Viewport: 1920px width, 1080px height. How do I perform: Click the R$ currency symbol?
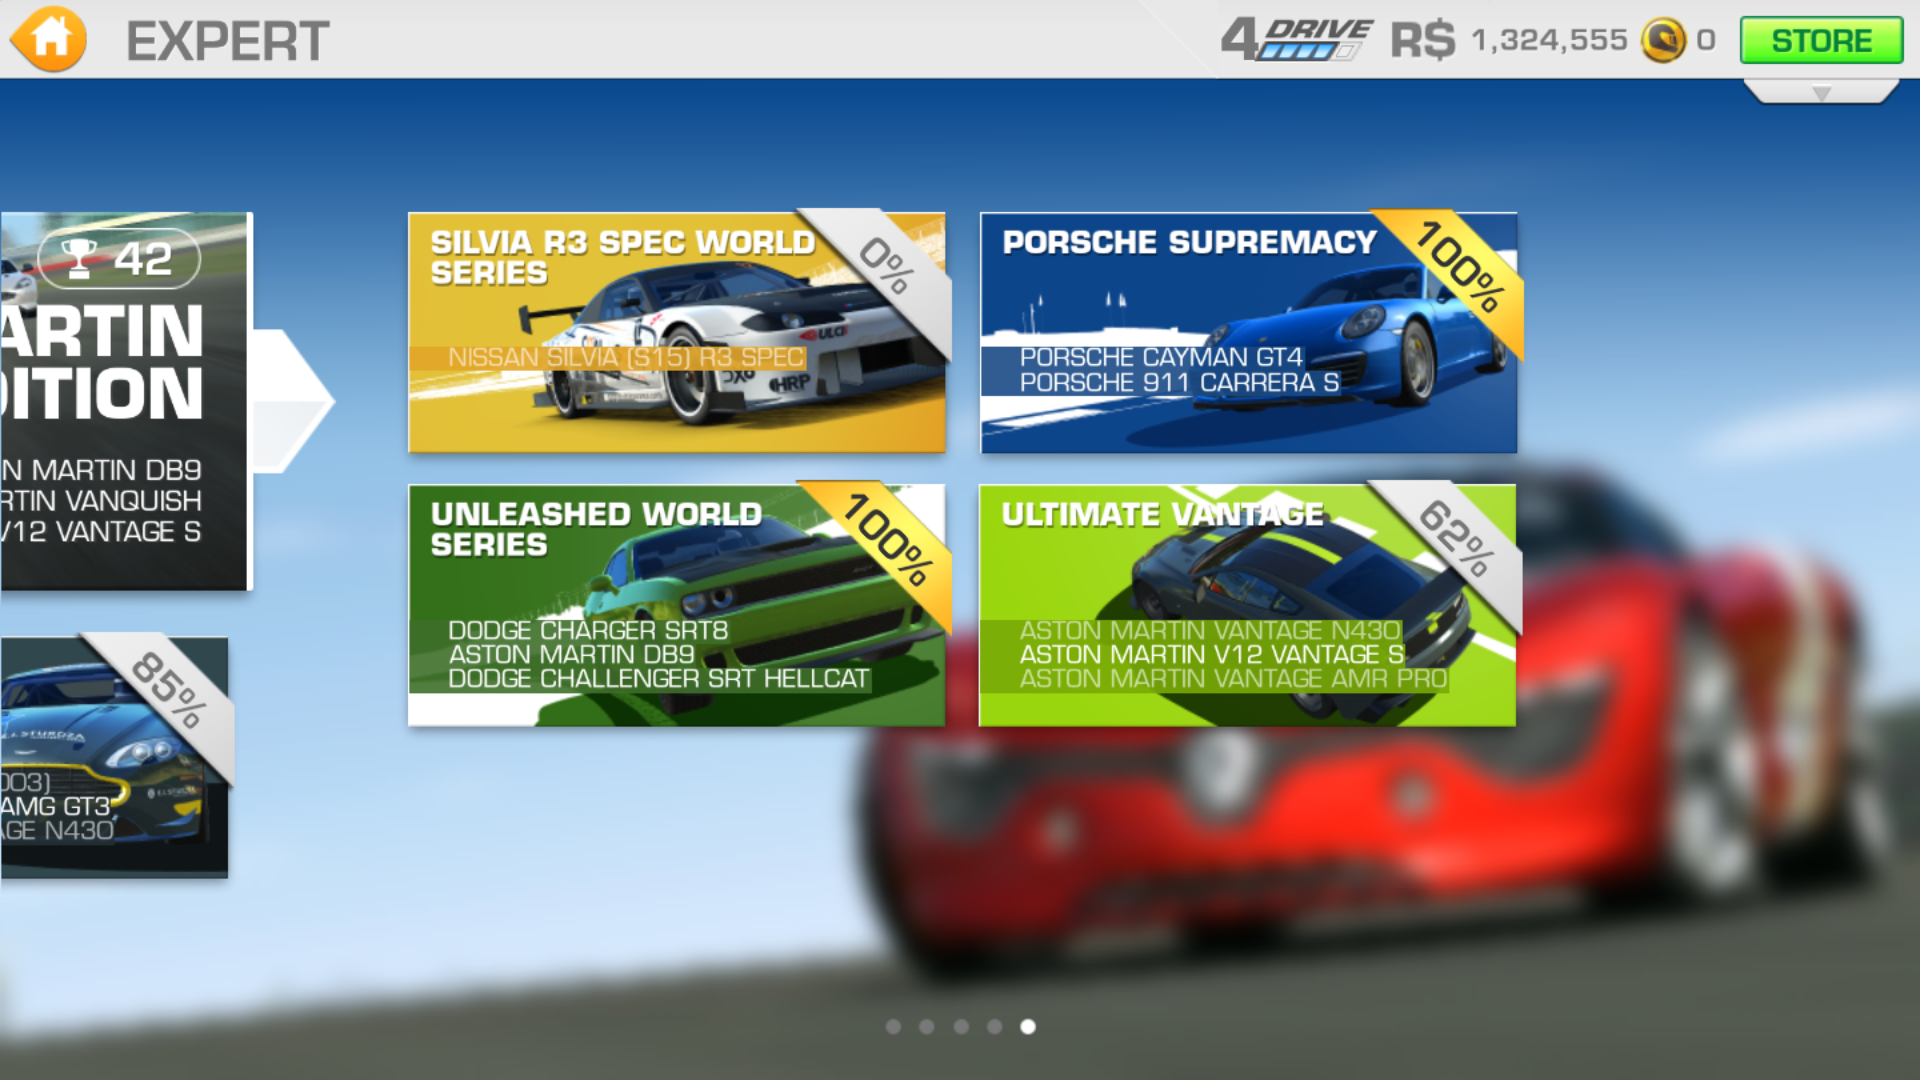point(1422,41)
